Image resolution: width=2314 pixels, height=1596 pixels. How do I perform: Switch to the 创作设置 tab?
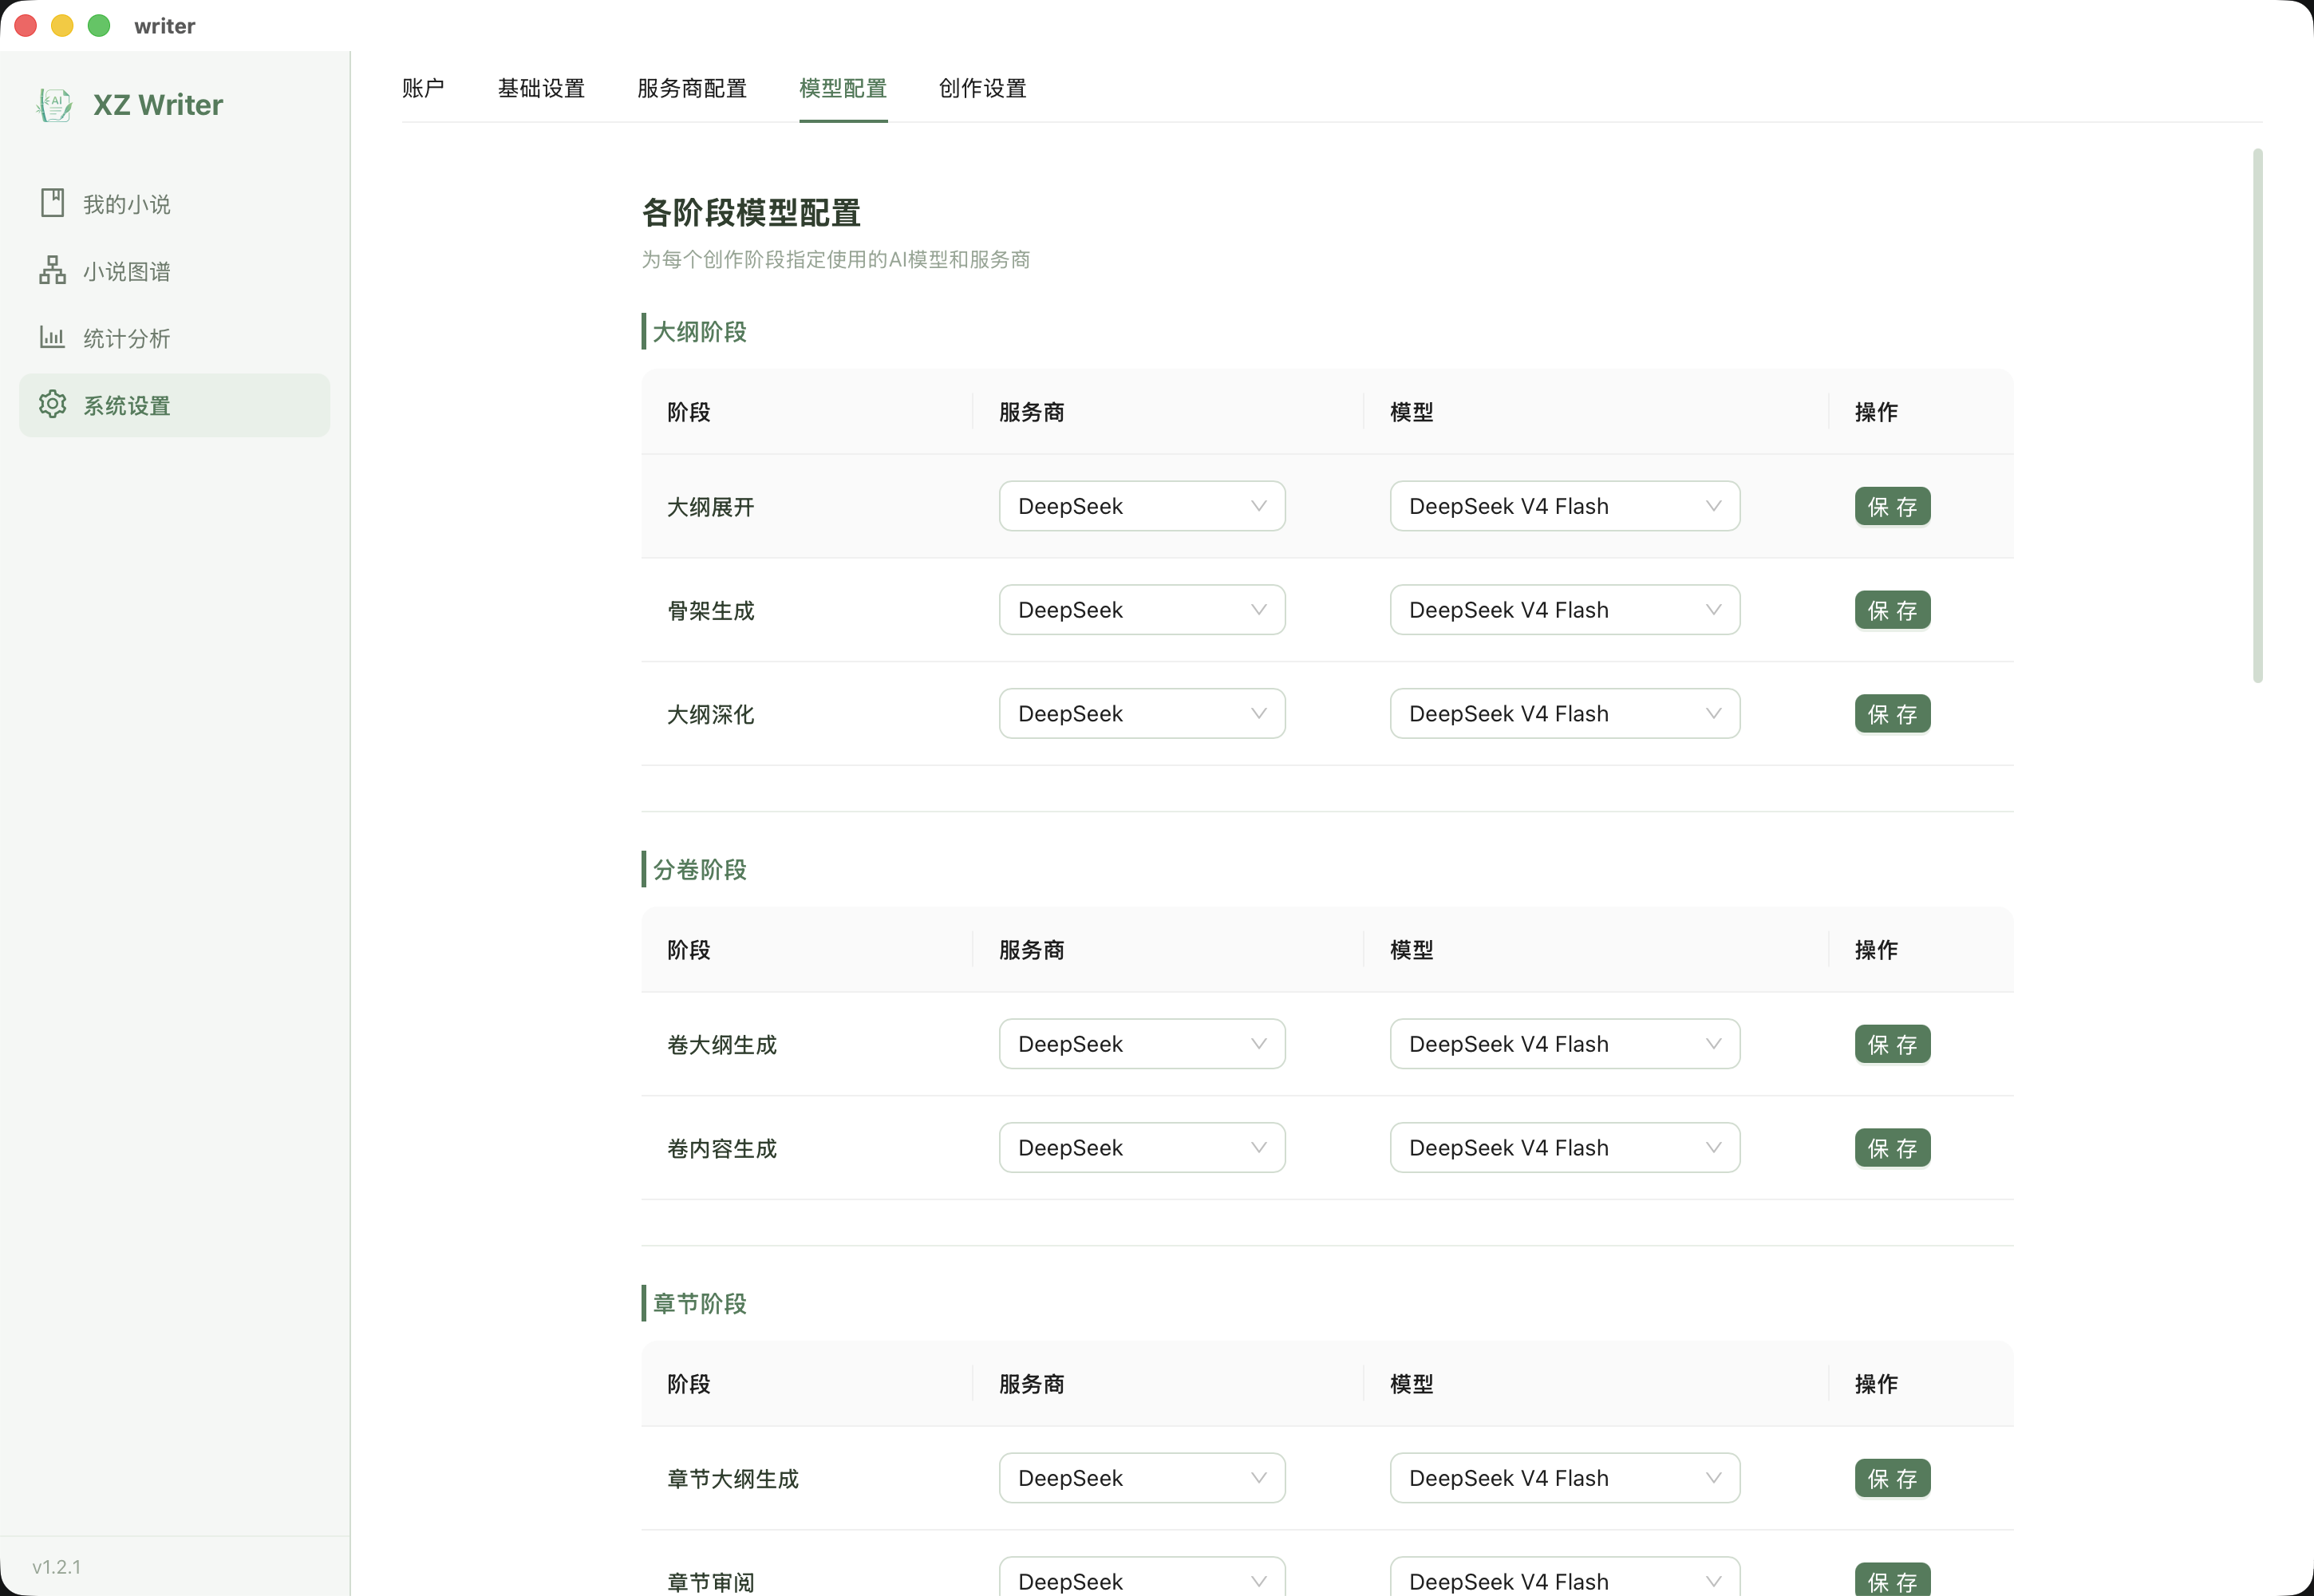pos(983,88)
